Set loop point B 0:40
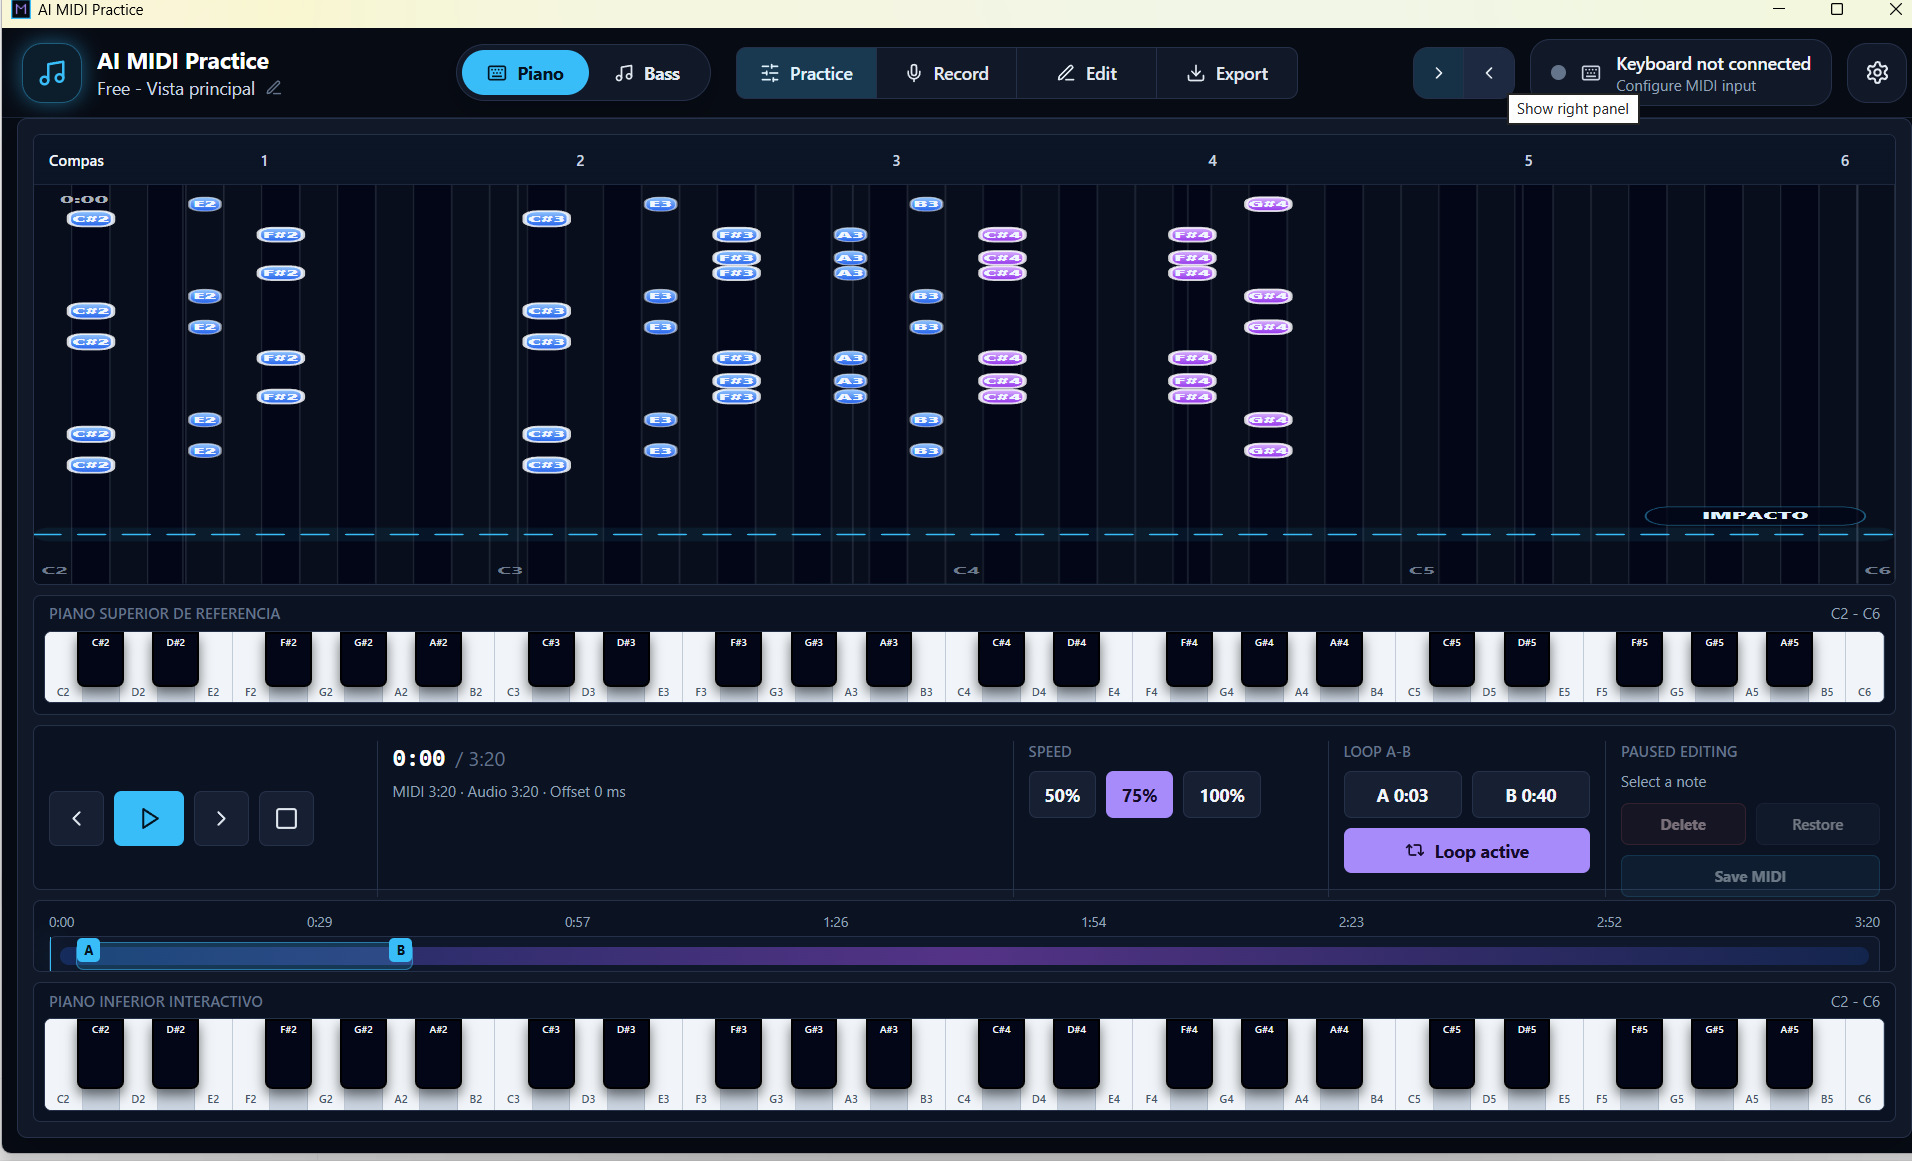The width and height of the screenshot is (1912, 1161). click(x=1530, y=795)
